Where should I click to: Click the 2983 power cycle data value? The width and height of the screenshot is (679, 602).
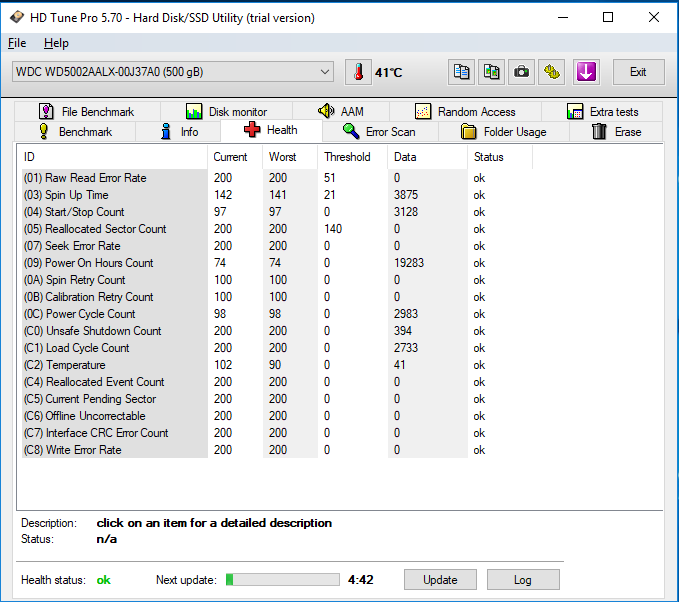coord(406,314)
